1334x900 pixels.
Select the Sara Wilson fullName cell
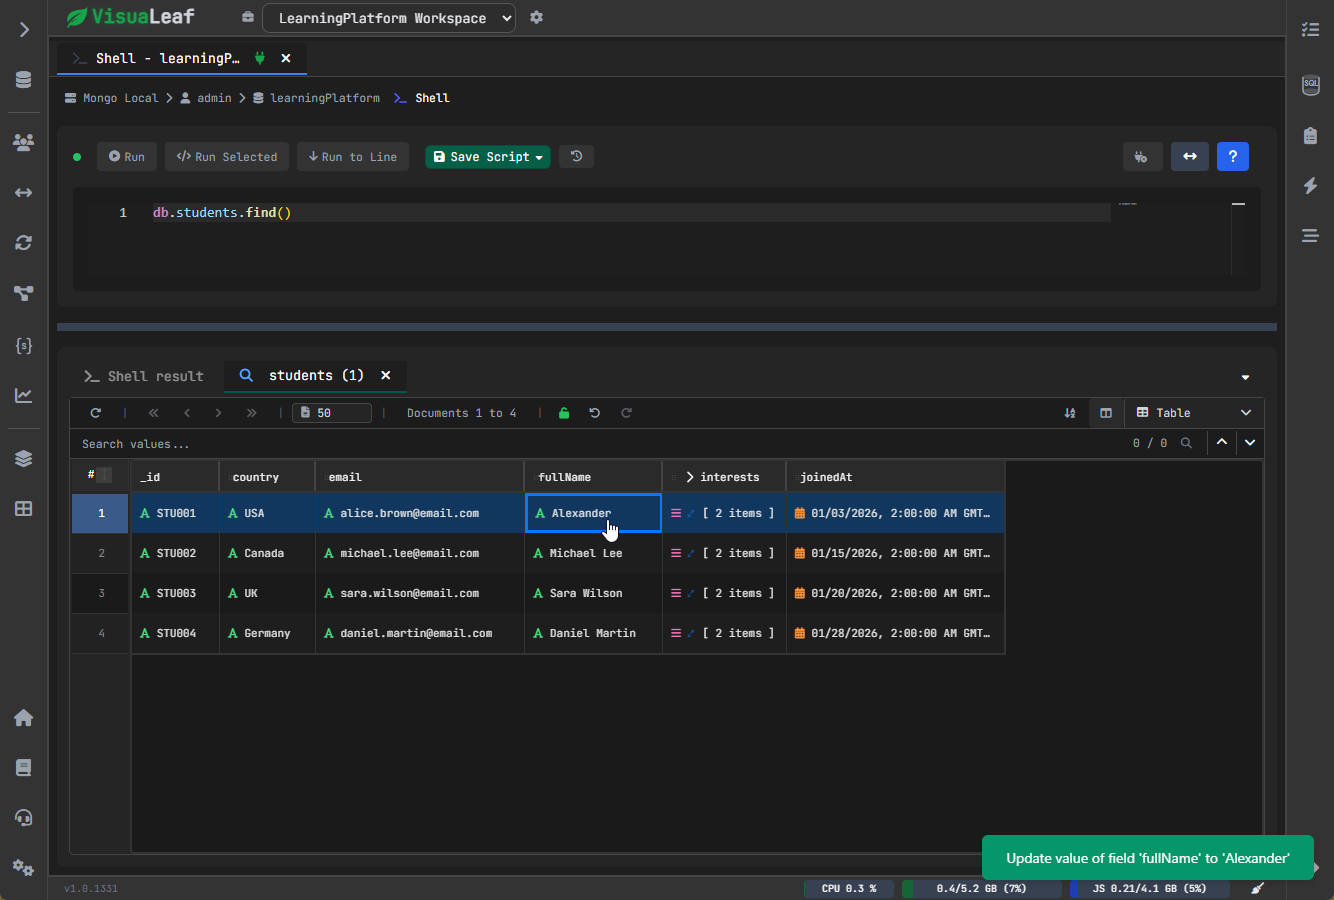[x=593, y=593]
